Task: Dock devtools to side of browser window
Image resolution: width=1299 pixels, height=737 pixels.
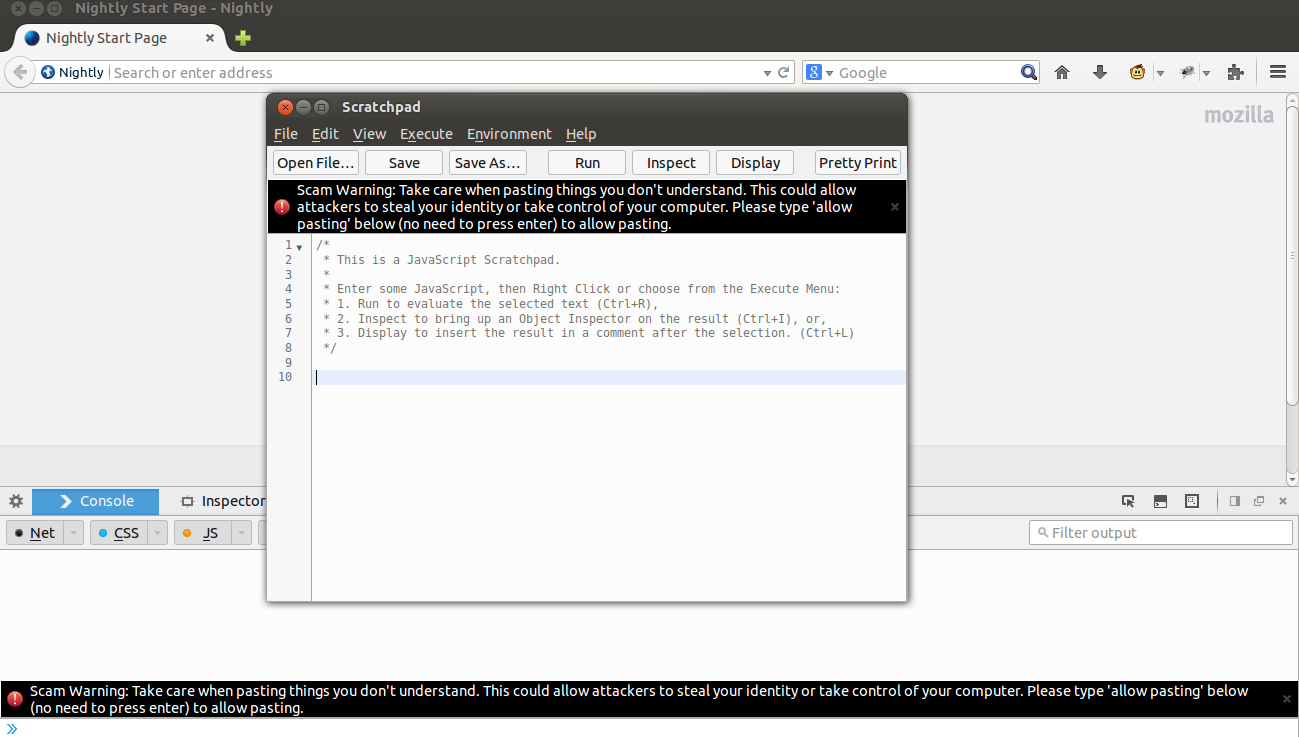Action: [1235, 501]
